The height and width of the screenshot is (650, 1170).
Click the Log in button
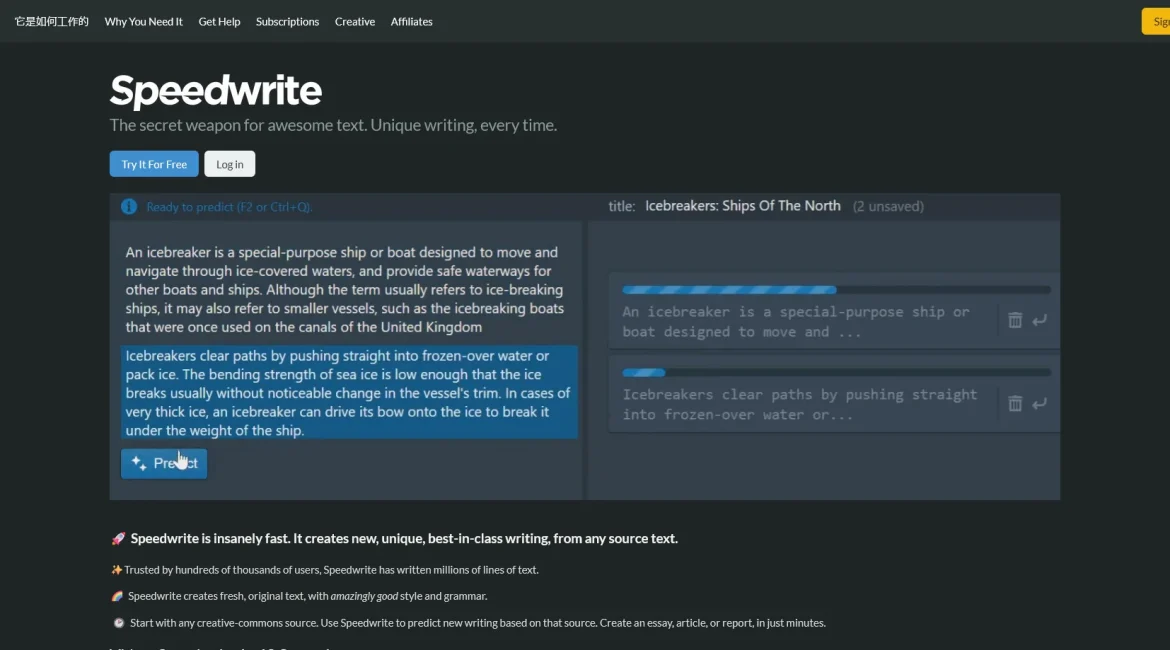tap(230, 164)
